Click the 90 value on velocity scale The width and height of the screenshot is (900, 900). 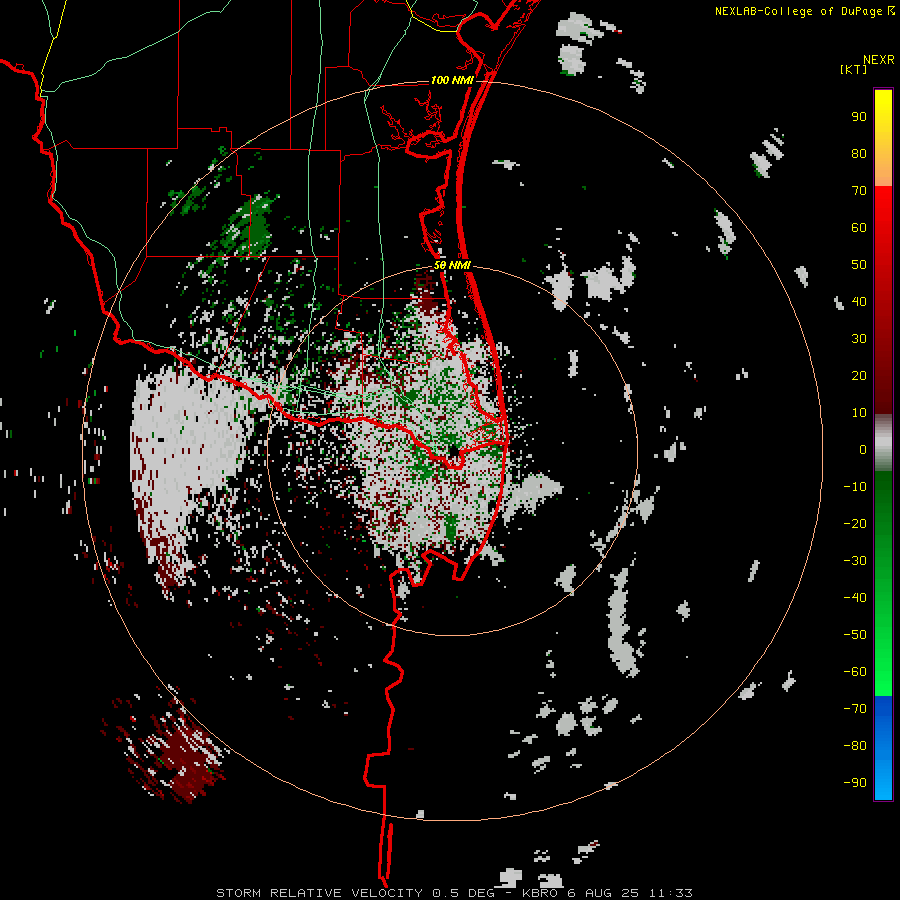tap(859, 117)
